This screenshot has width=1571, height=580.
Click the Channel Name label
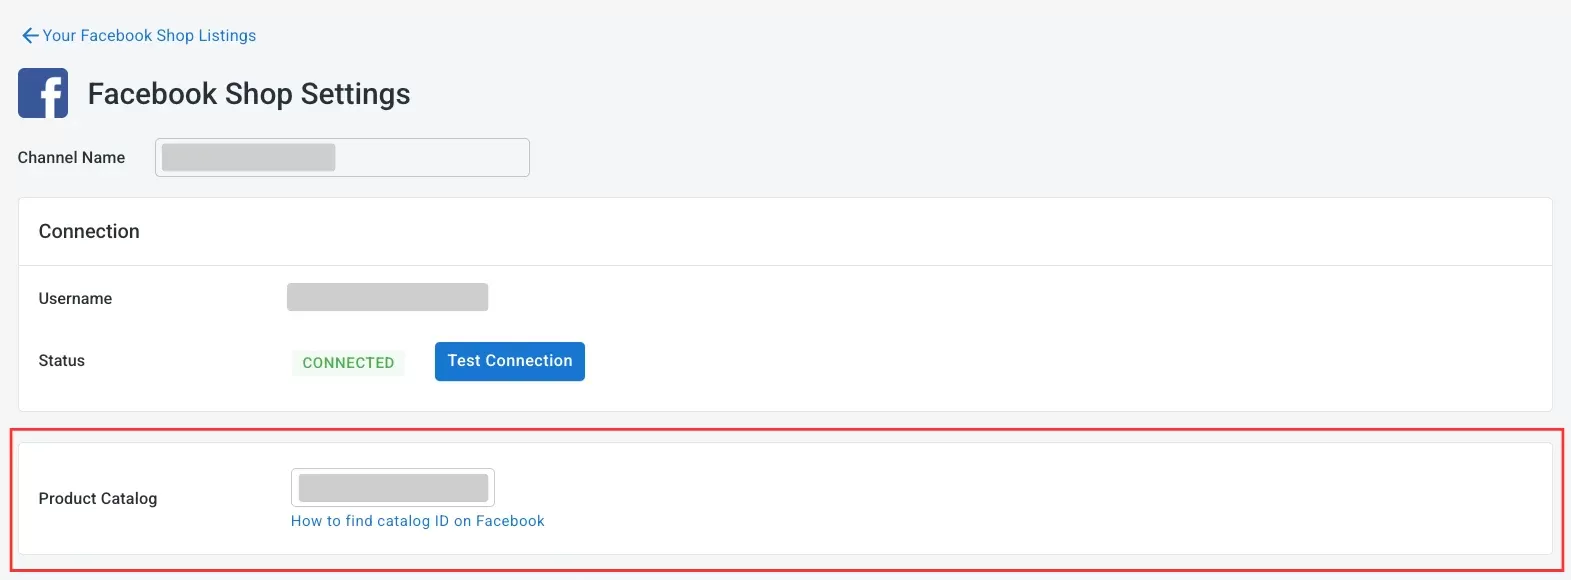(x=71, y=158)
